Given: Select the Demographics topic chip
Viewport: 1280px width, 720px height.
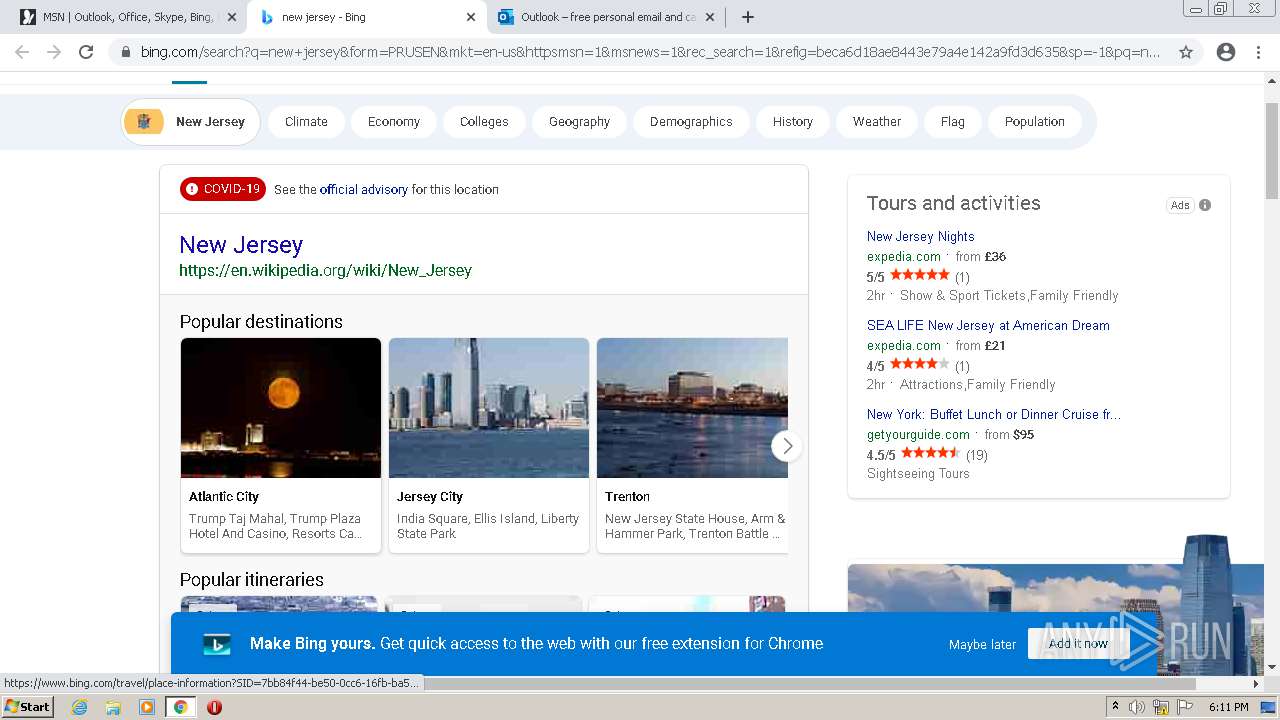Looking at the screenshot, I should [x=691, y=122].
